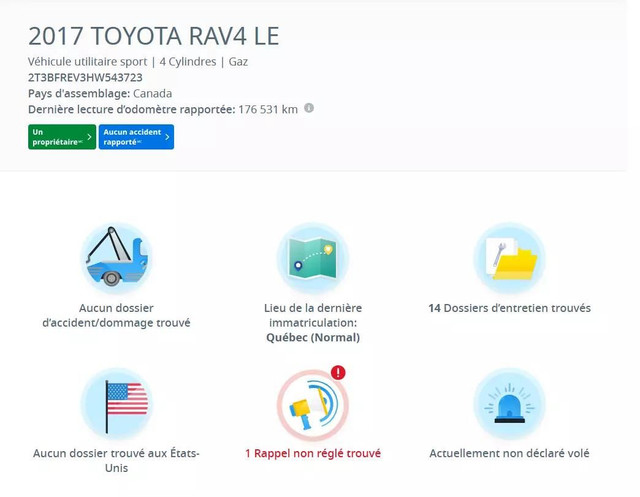
Task: Click 'Aucun dossier d'accident/dommage trouvé' text
Action: pos(116,315)
